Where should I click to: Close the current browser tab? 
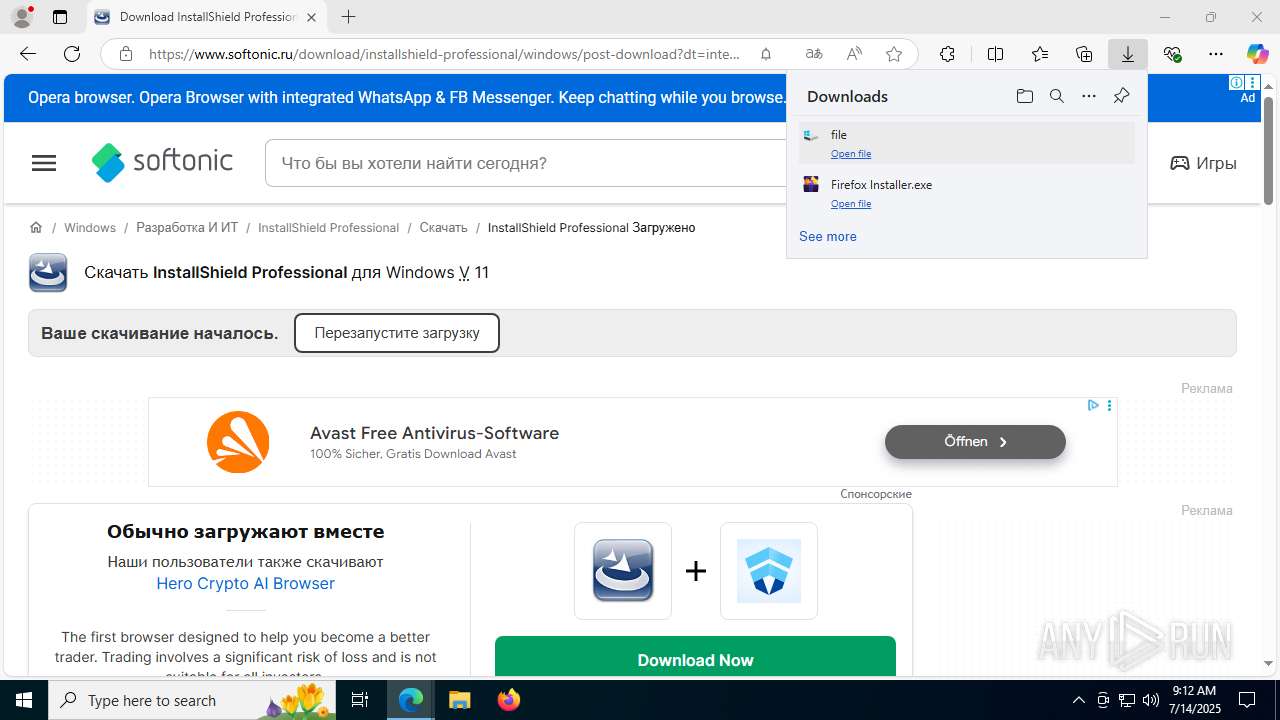pyautogui.click(x=311, y=17)
